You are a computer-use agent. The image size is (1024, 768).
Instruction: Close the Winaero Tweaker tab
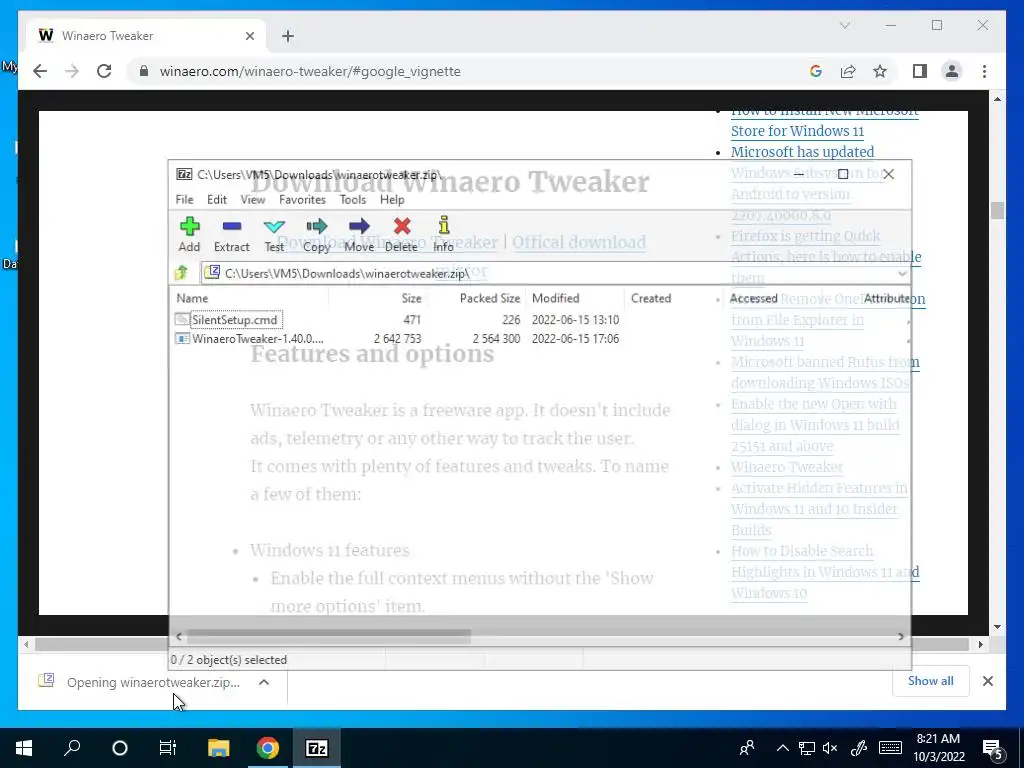[x=249, y=36]
